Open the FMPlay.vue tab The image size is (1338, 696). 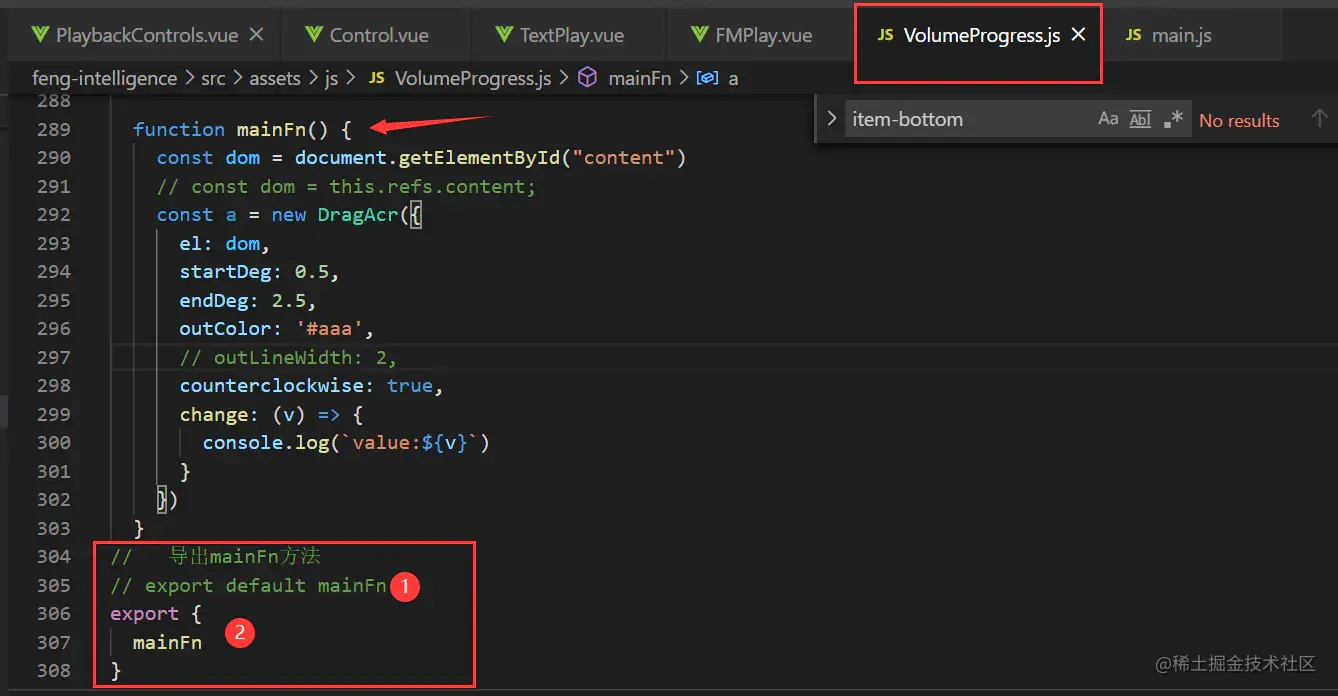[x=764, y=36]
